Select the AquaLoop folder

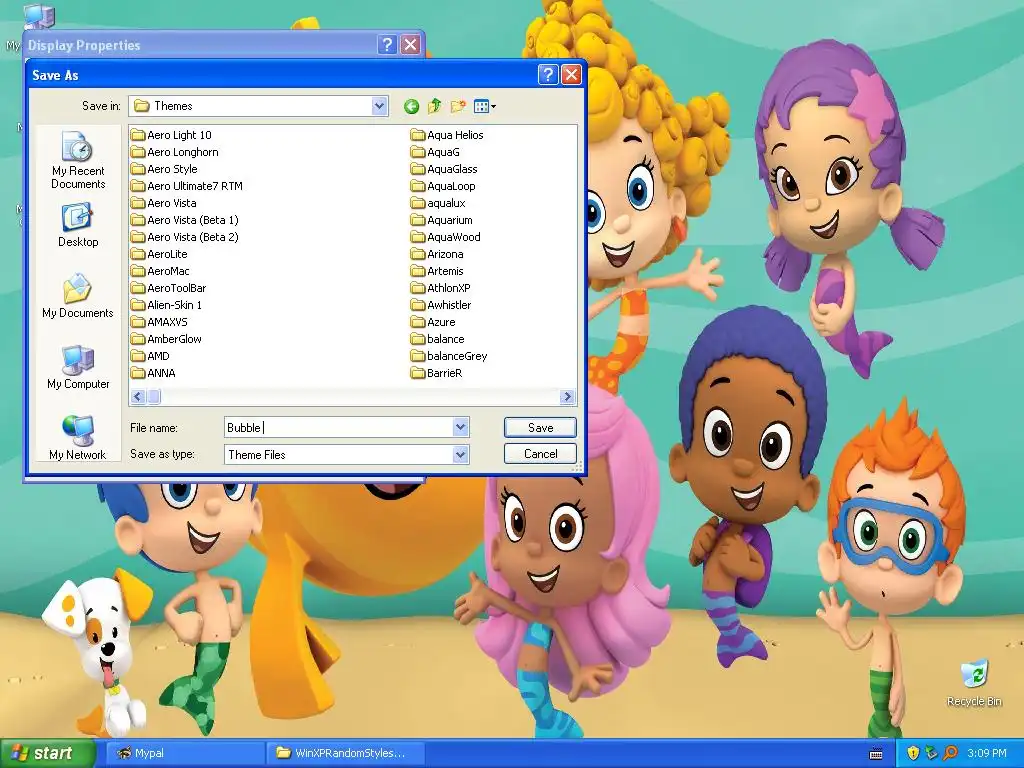click(443, 186)
